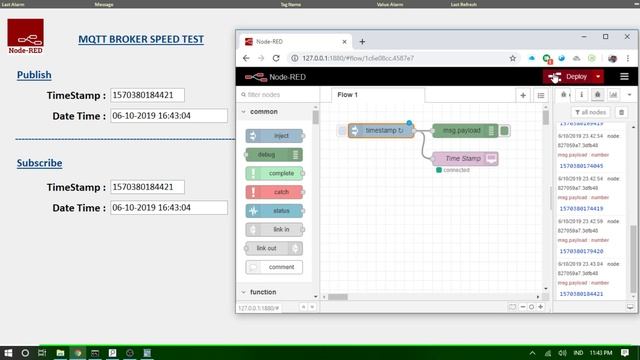Click debug value 1570380174045
Image resolution: width=640 pixels, height=360 pixels.
coord(581,166)
